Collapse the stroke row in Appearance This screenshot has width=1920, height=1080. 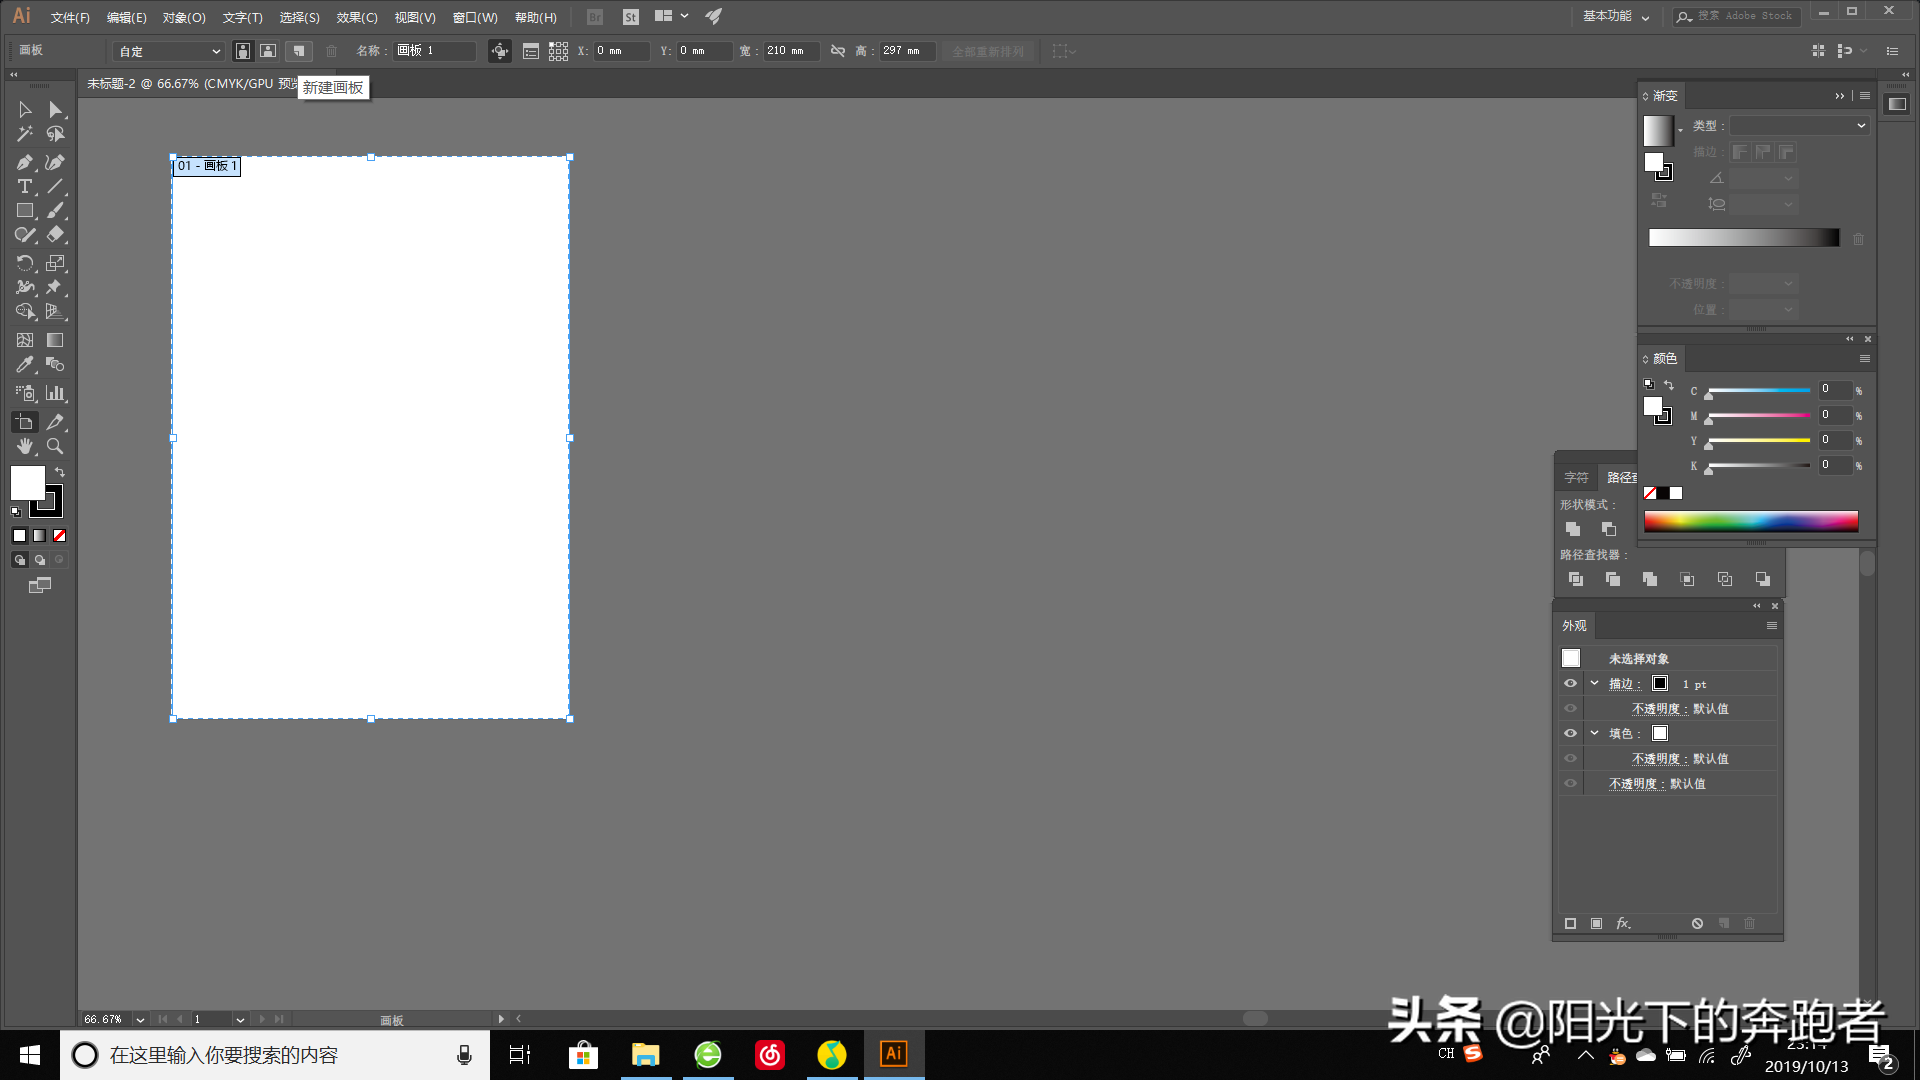(1595, 684)
